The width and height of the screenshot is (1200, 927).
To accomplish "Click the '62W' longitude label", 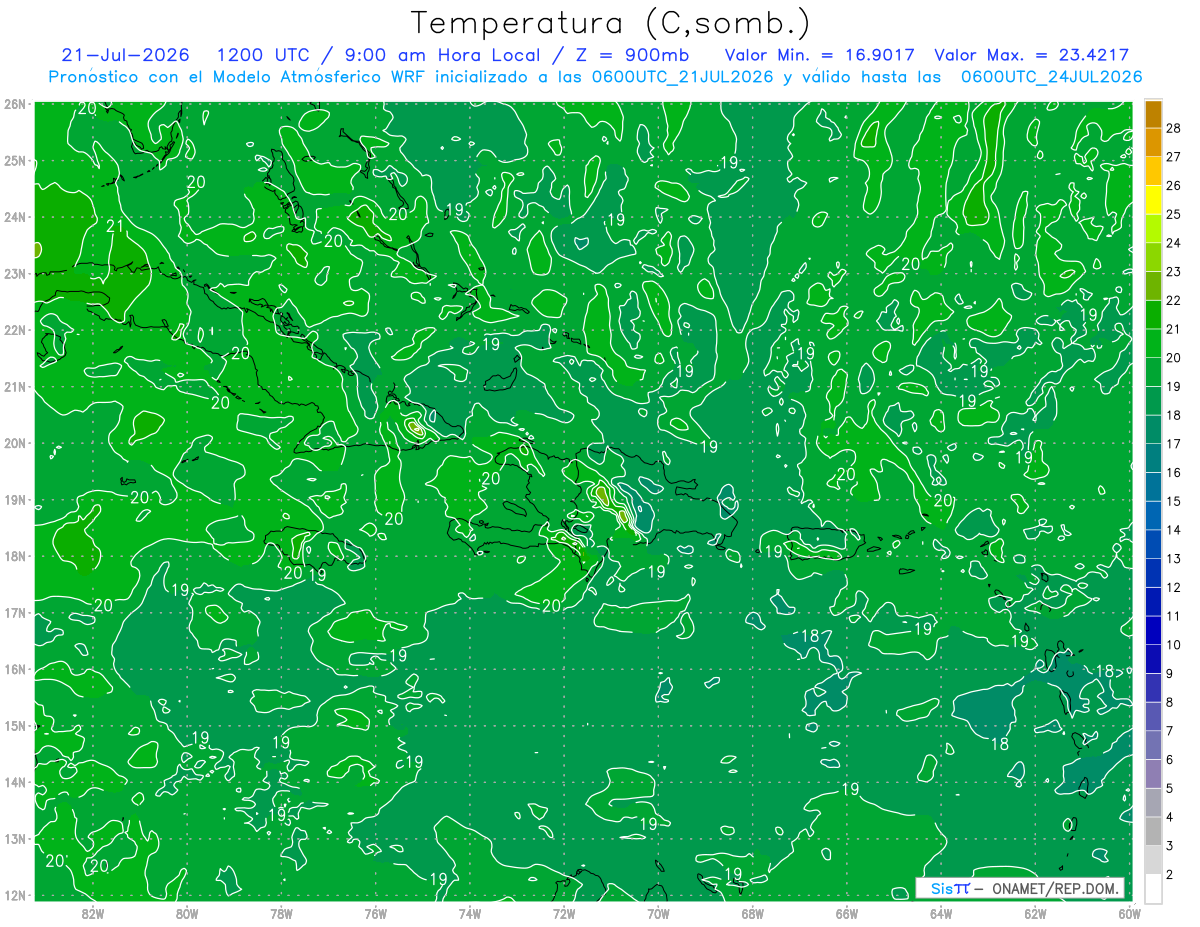I will tap(1035, 912).
